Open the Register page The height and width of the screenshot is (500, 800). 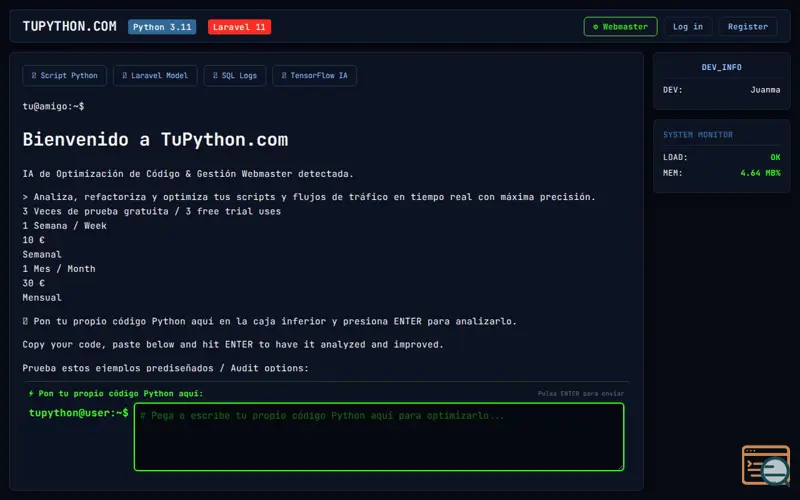(x=748, y=27)
